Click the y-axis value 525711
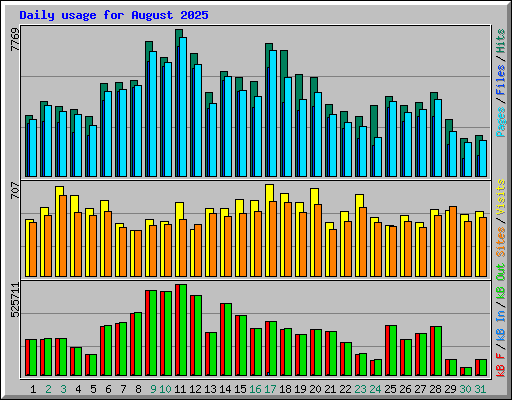This screenshot has width=512, height=400. (15, 300)
